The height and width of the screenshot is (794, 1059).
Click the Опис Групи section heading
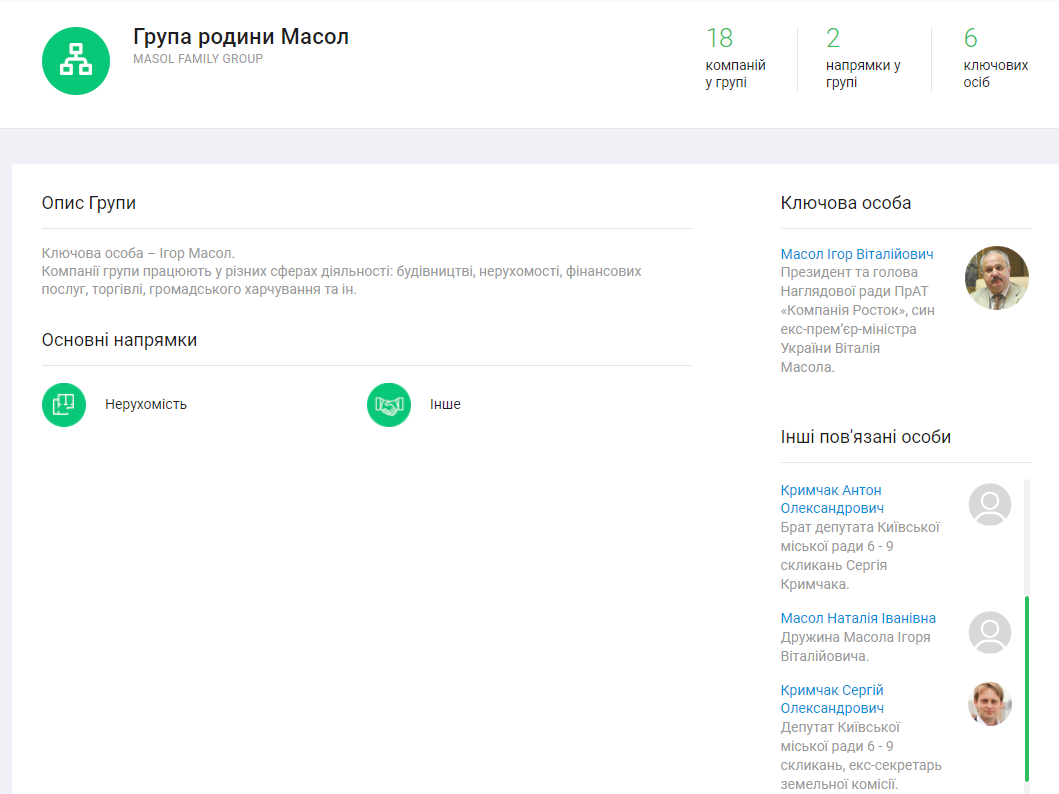(89, 203)
